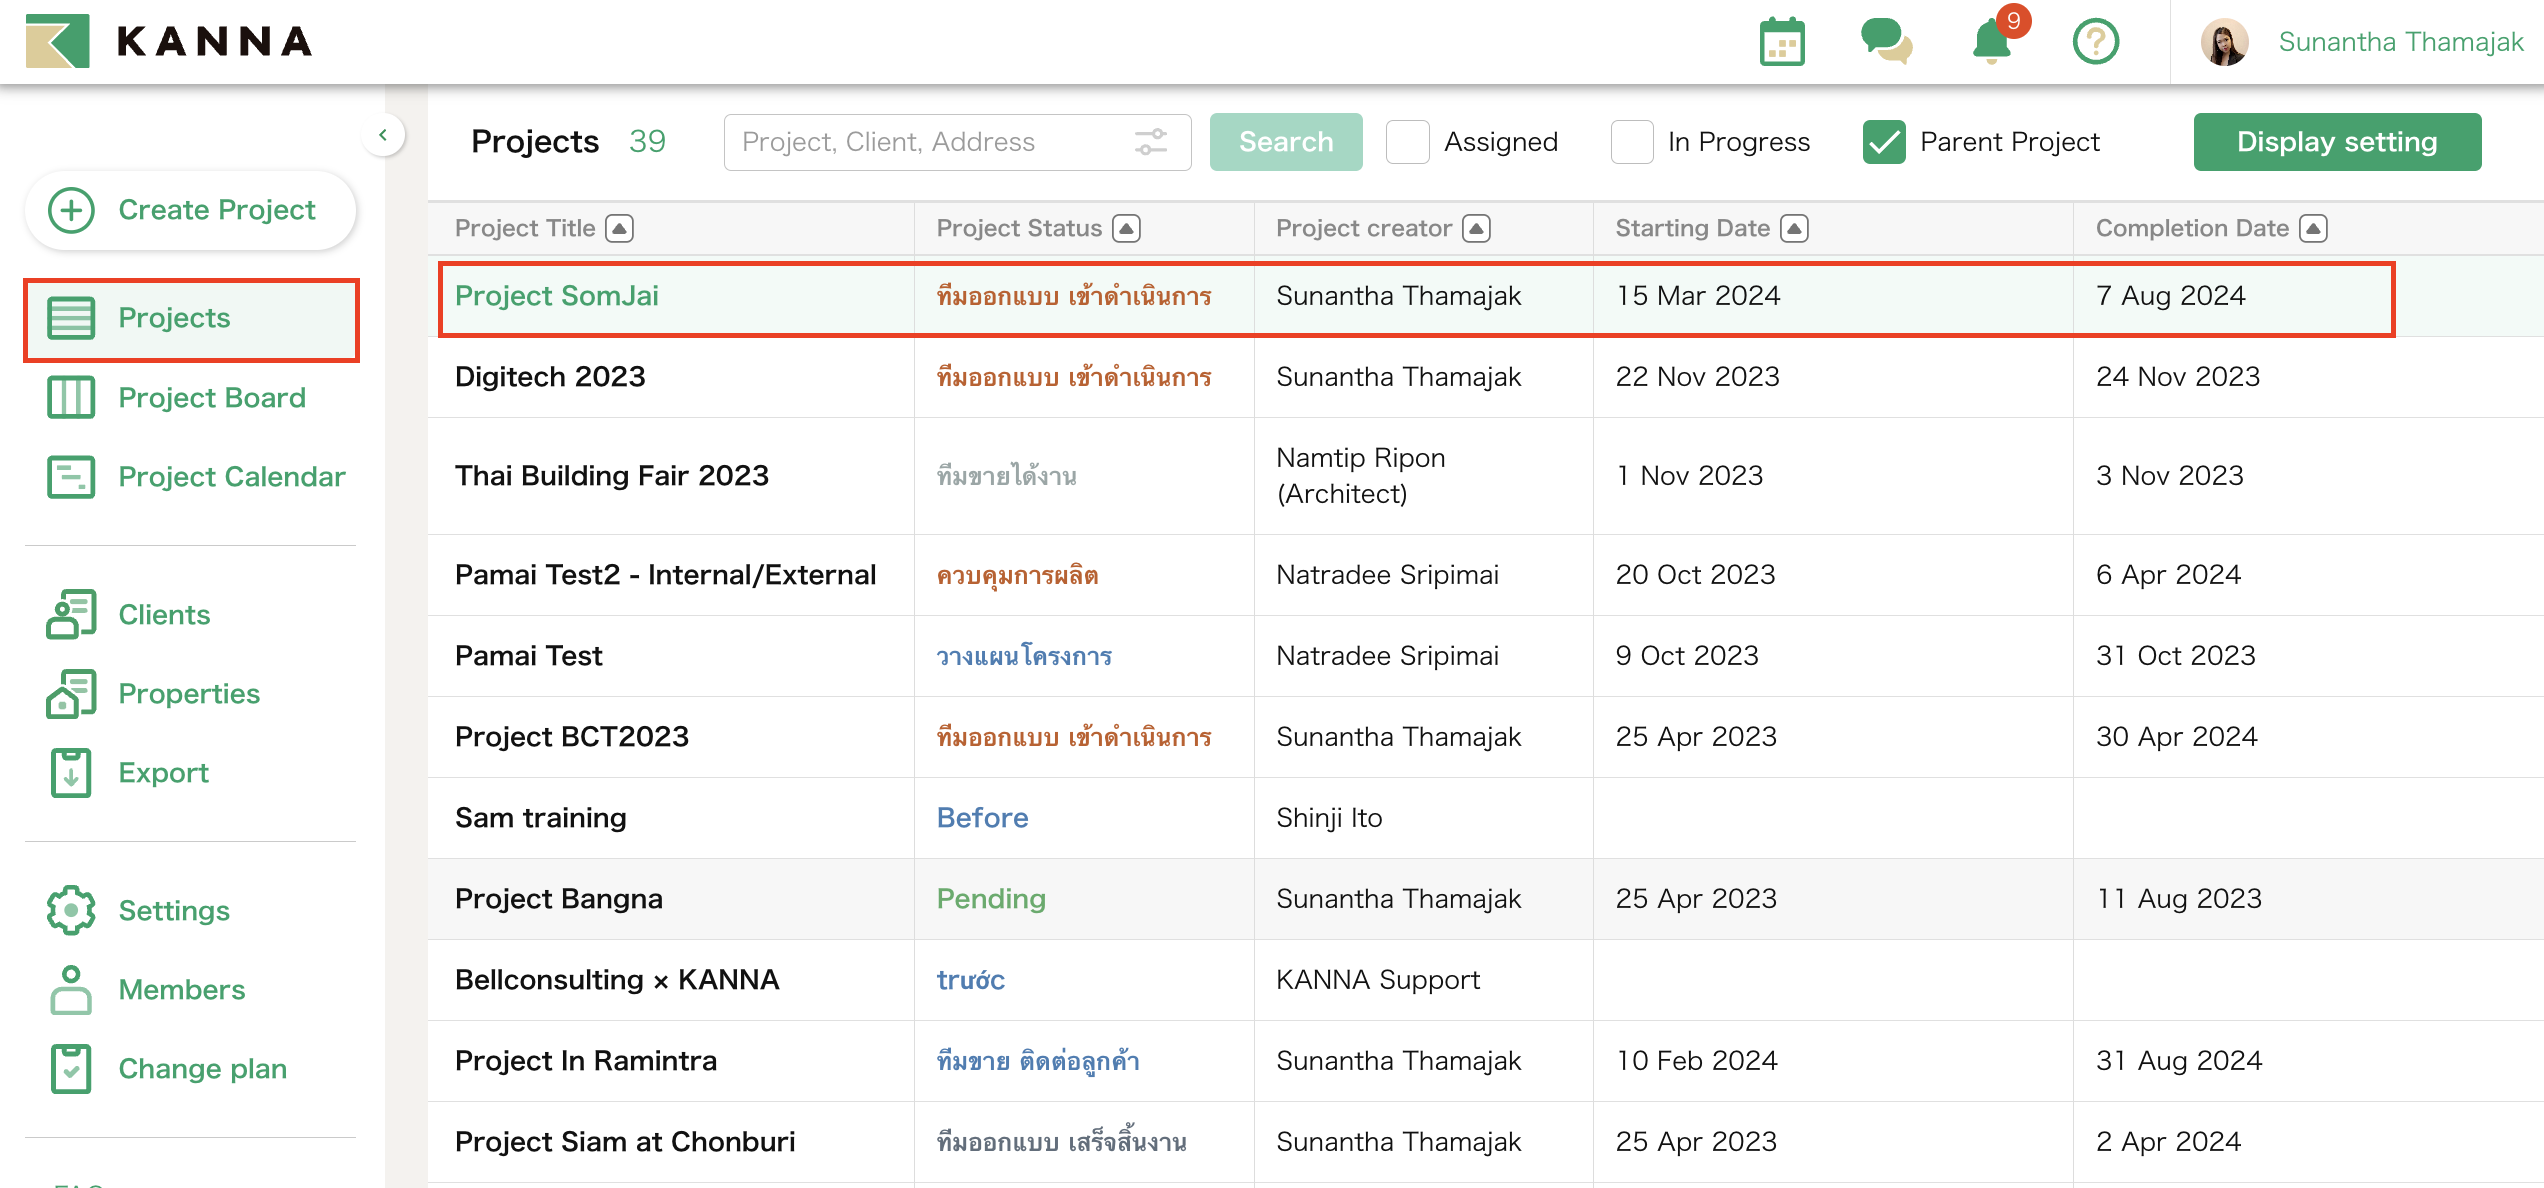Viewport: 2544px width, 1188px height.
Task: Open help with the question mark icon
Action: [x=2096, y=42]
